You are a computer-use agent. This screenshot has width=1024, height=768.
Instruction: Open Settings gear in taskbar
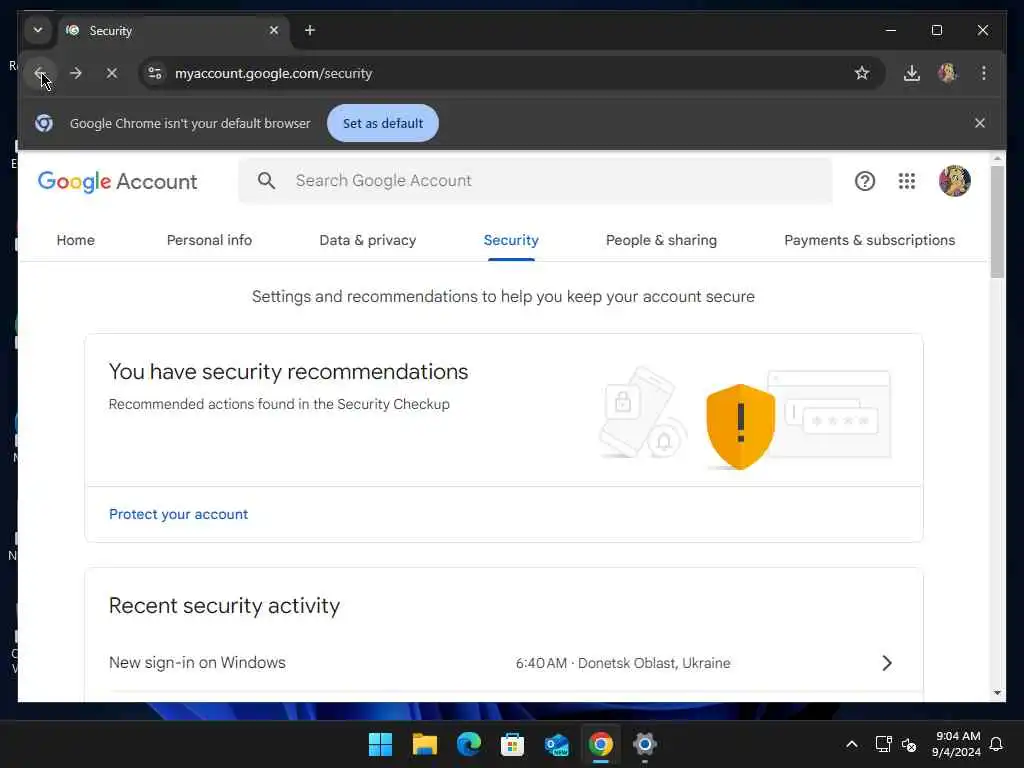[645, 744]
